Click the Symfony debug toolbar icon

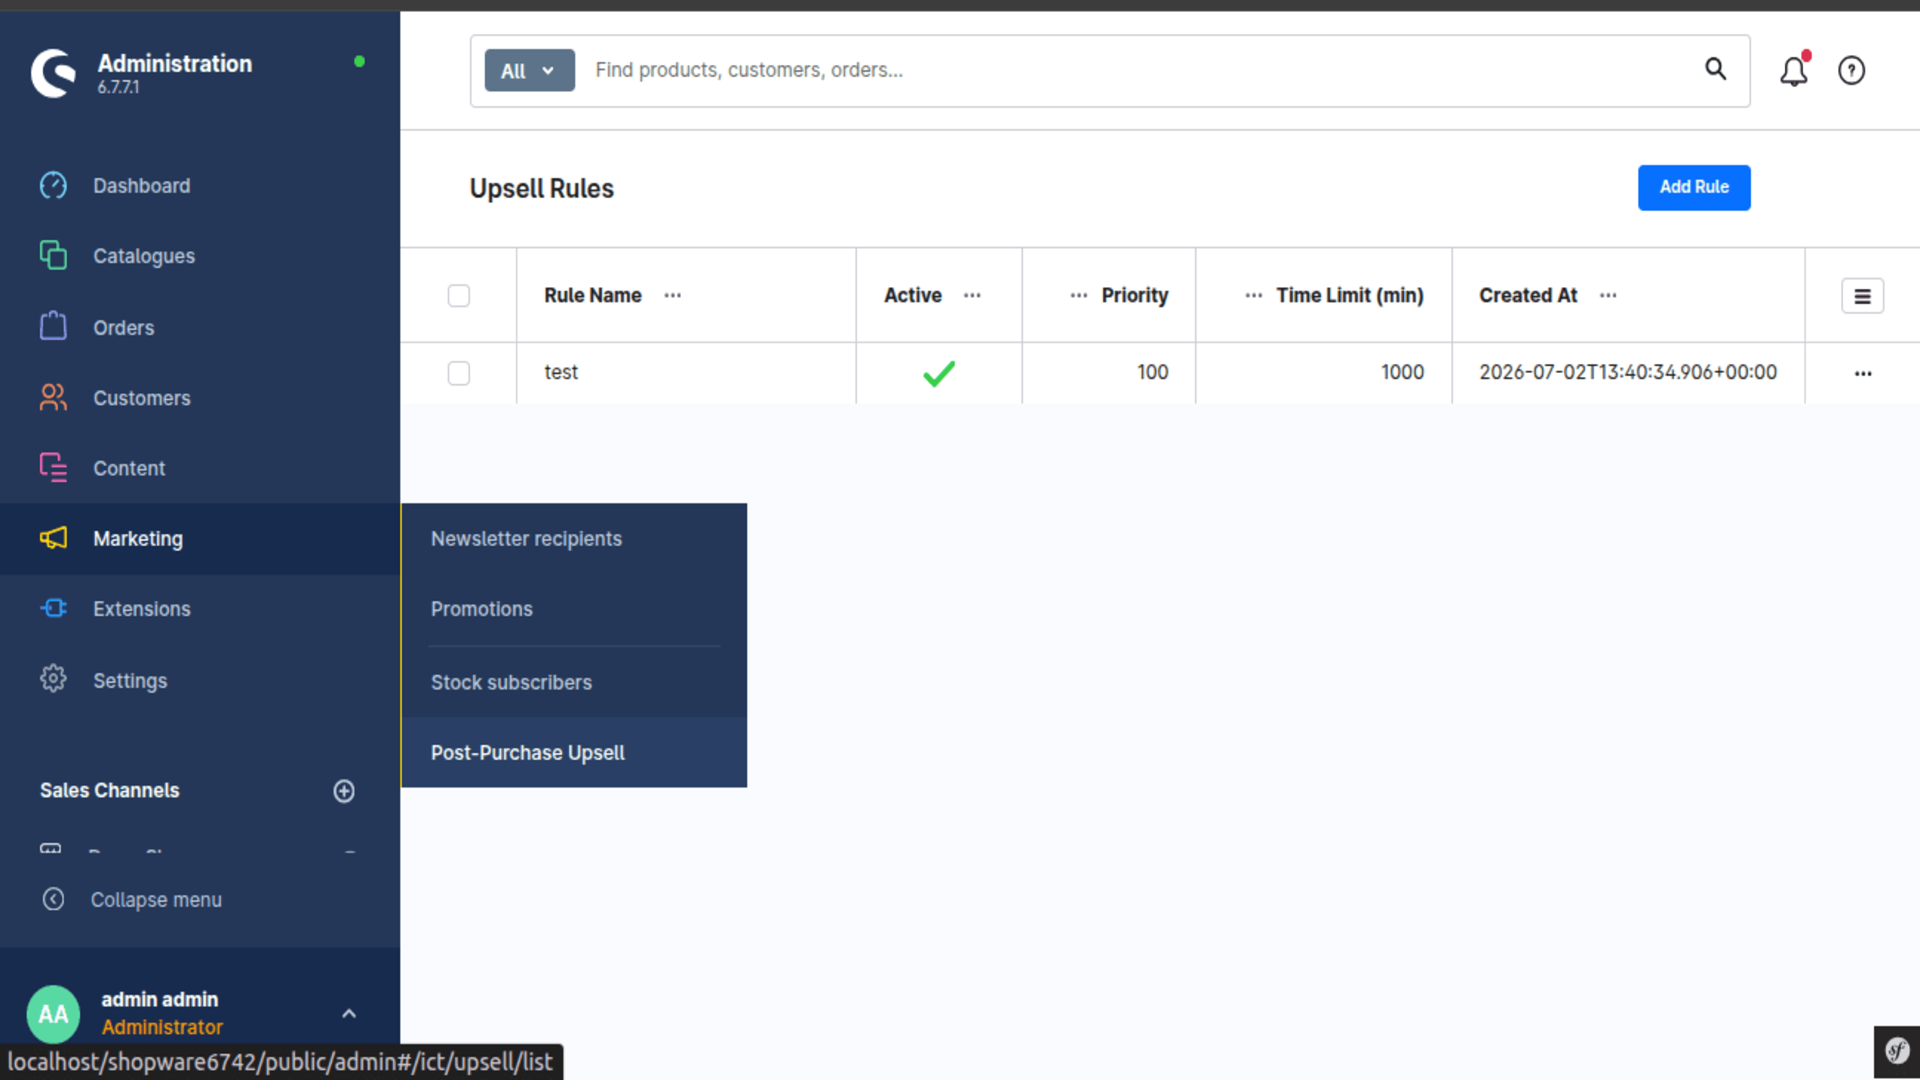click(1897, 1051)
